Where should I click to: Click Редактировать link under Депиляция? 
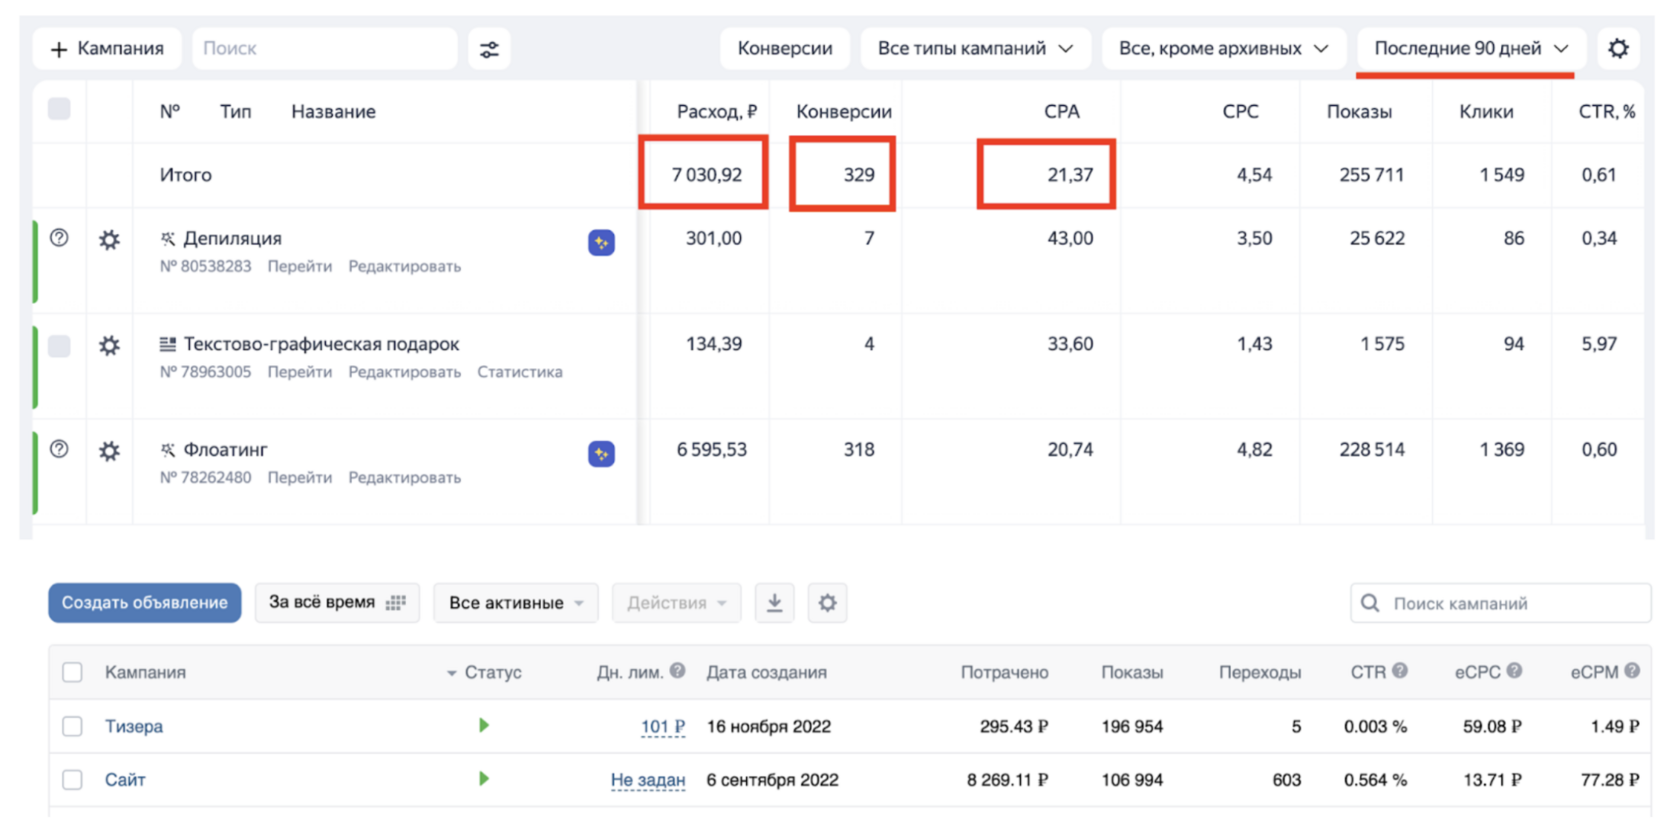(x=405, y=266)
